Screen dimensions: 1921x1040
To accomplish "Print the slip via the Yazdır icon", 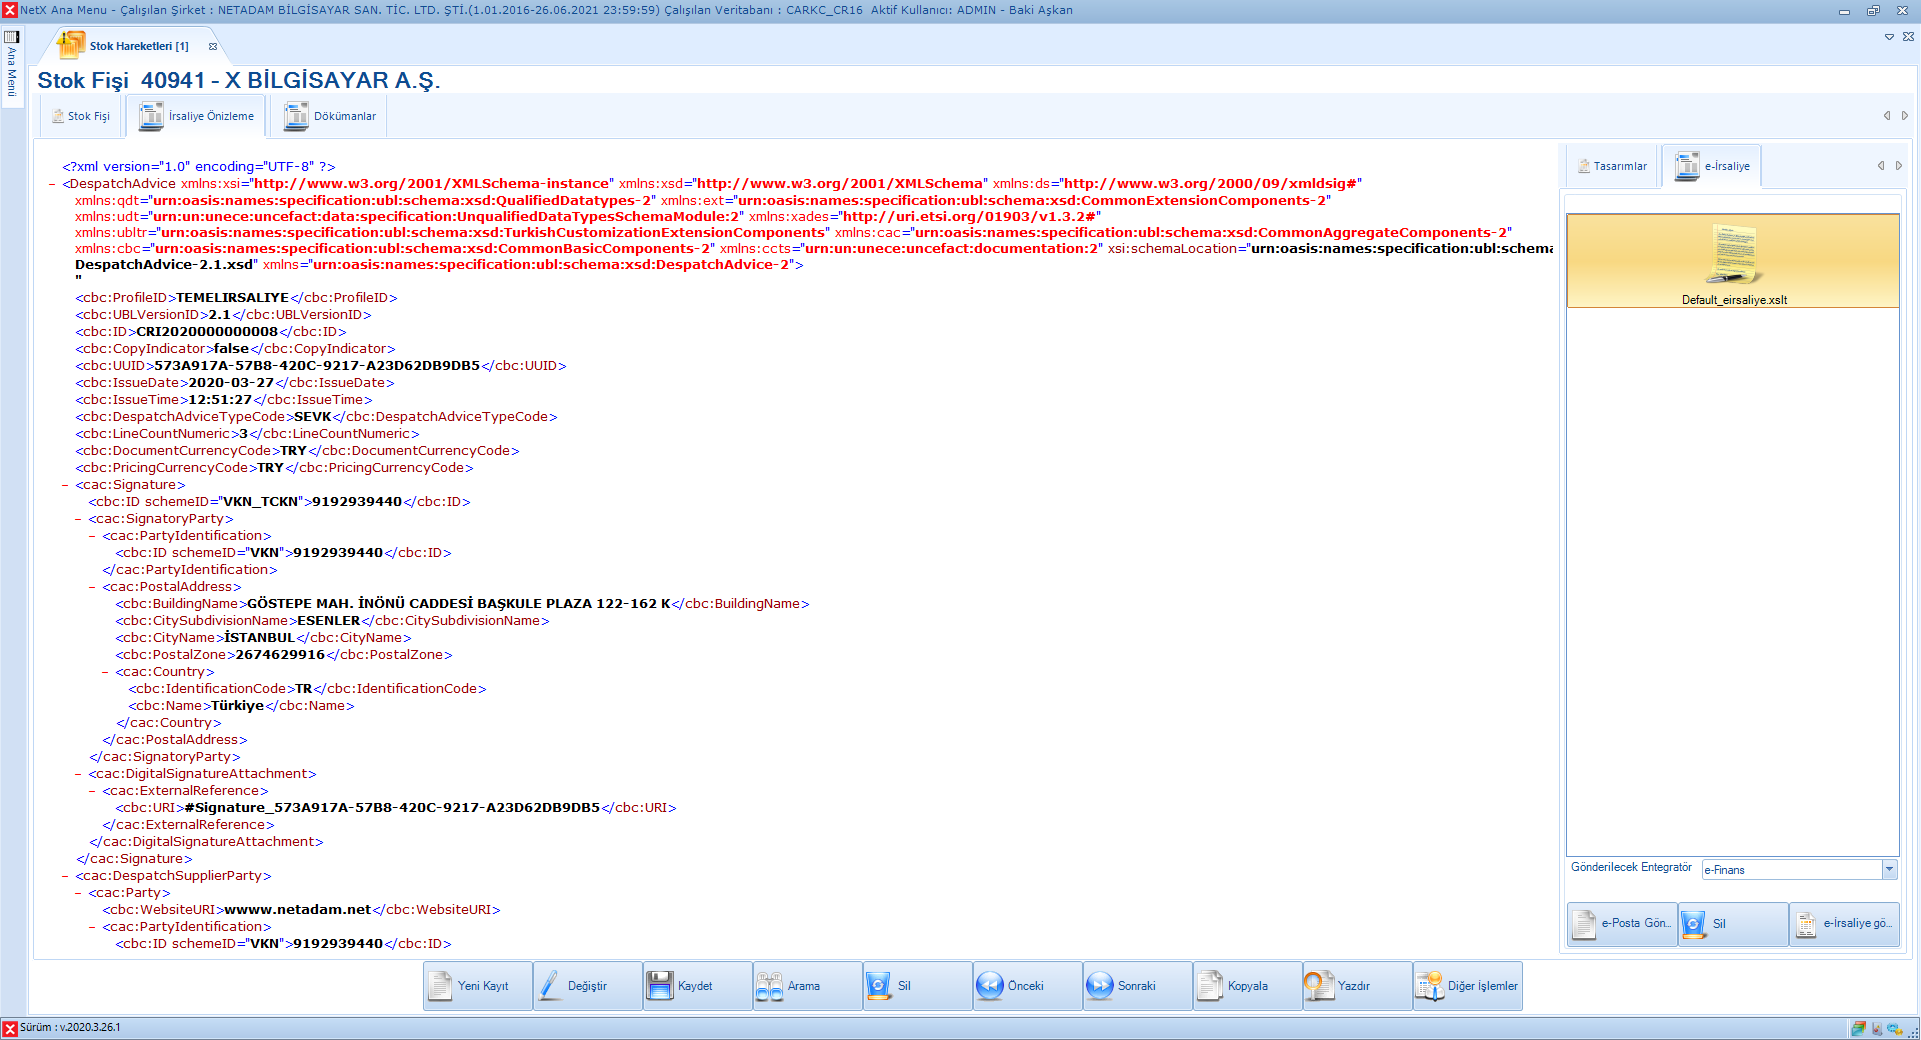I will 1356,986.
